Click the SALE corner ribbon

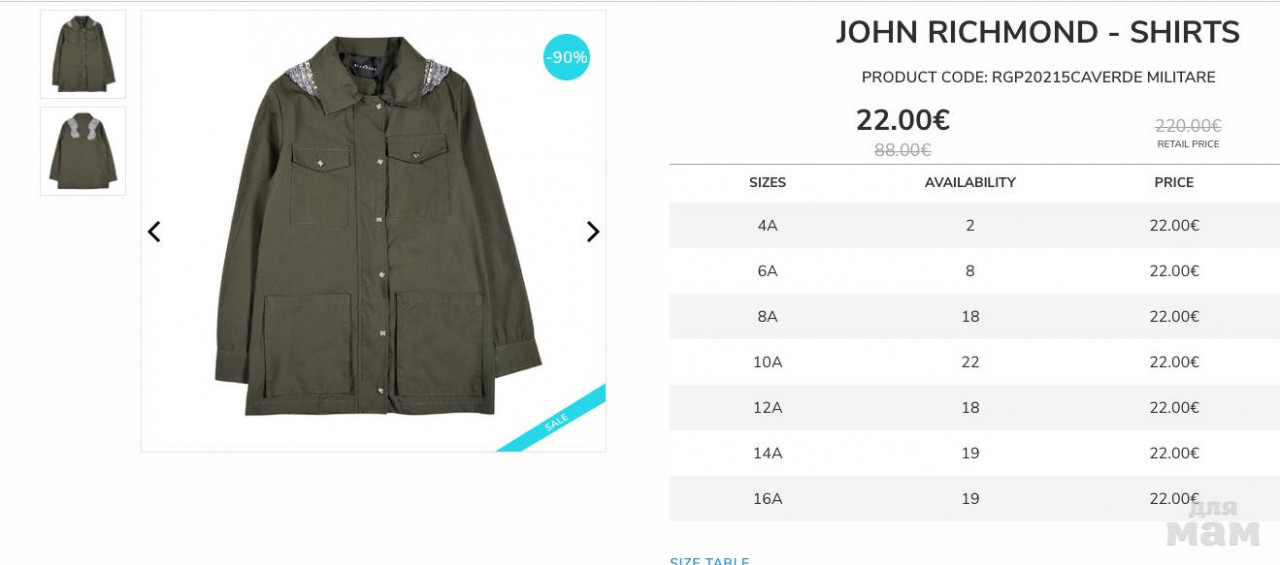(553, 420)
